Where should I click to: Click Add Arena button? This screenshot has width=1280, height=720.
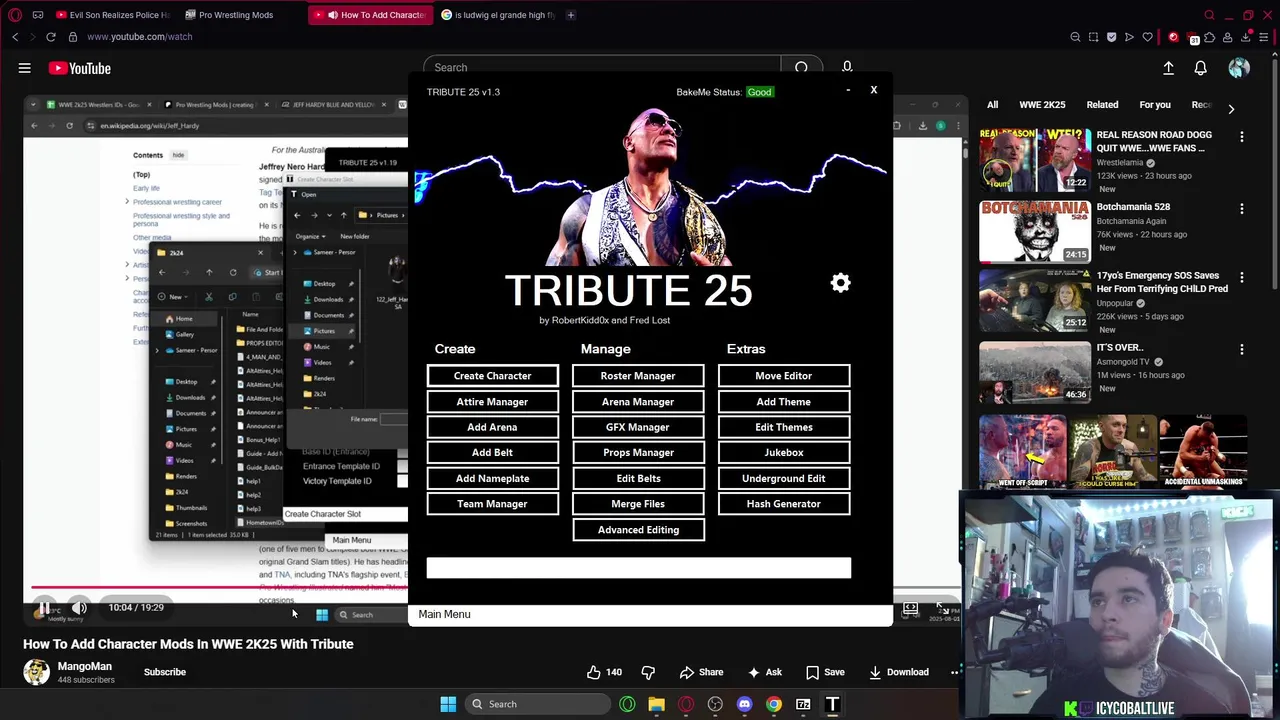(x=492, y=427)
